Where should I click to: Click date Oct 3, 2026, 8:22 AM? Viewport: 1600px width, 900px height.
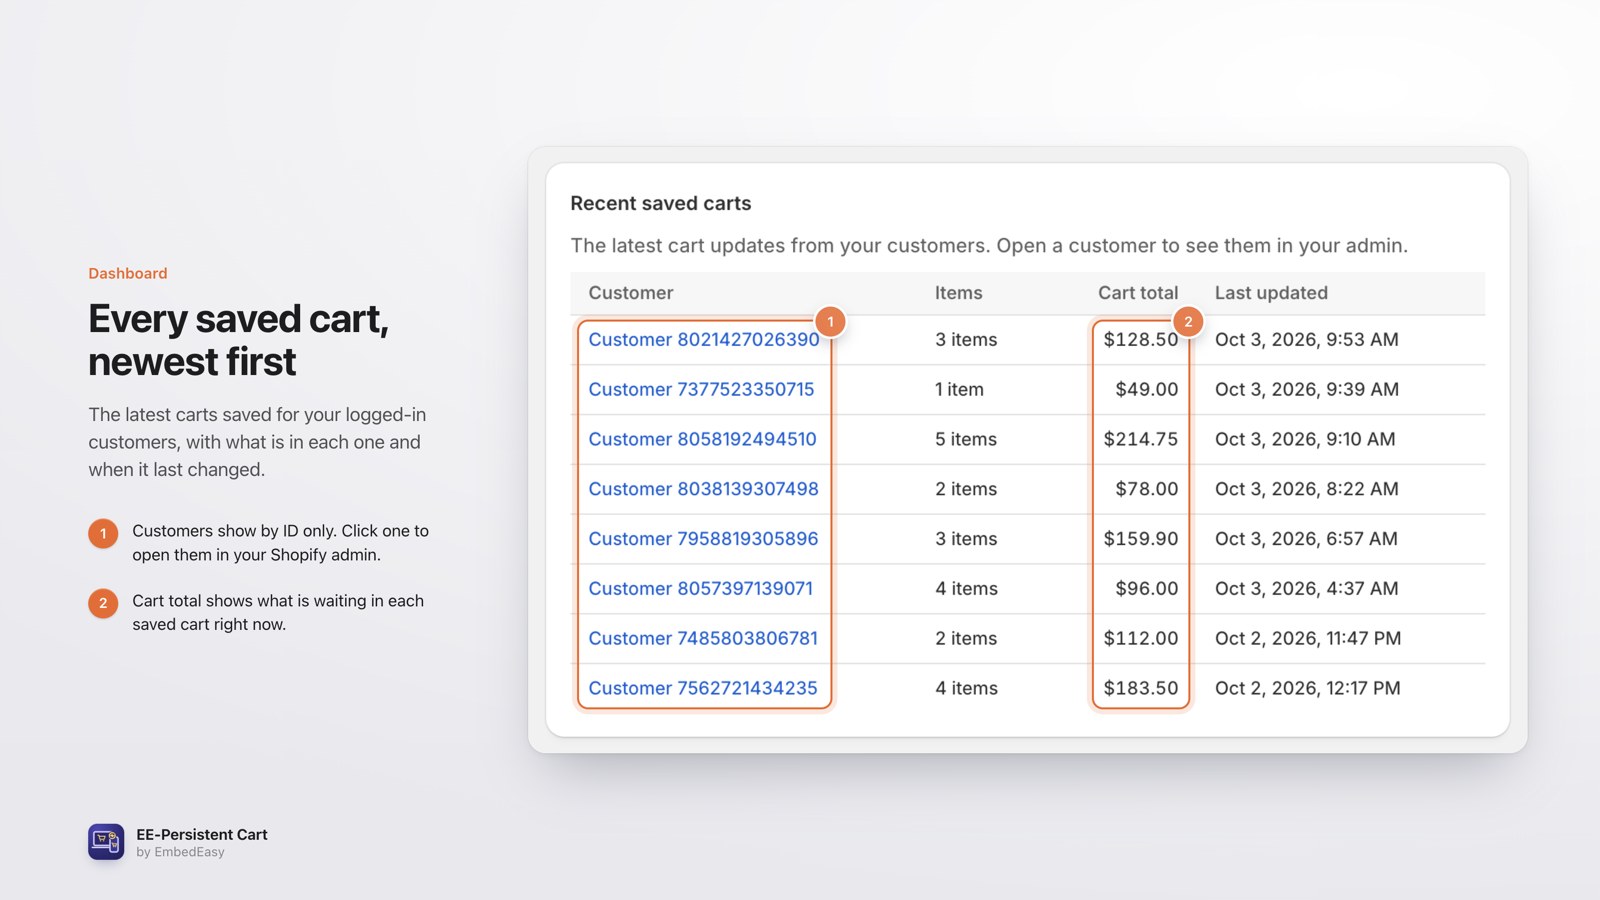(x=1307, y=489)
